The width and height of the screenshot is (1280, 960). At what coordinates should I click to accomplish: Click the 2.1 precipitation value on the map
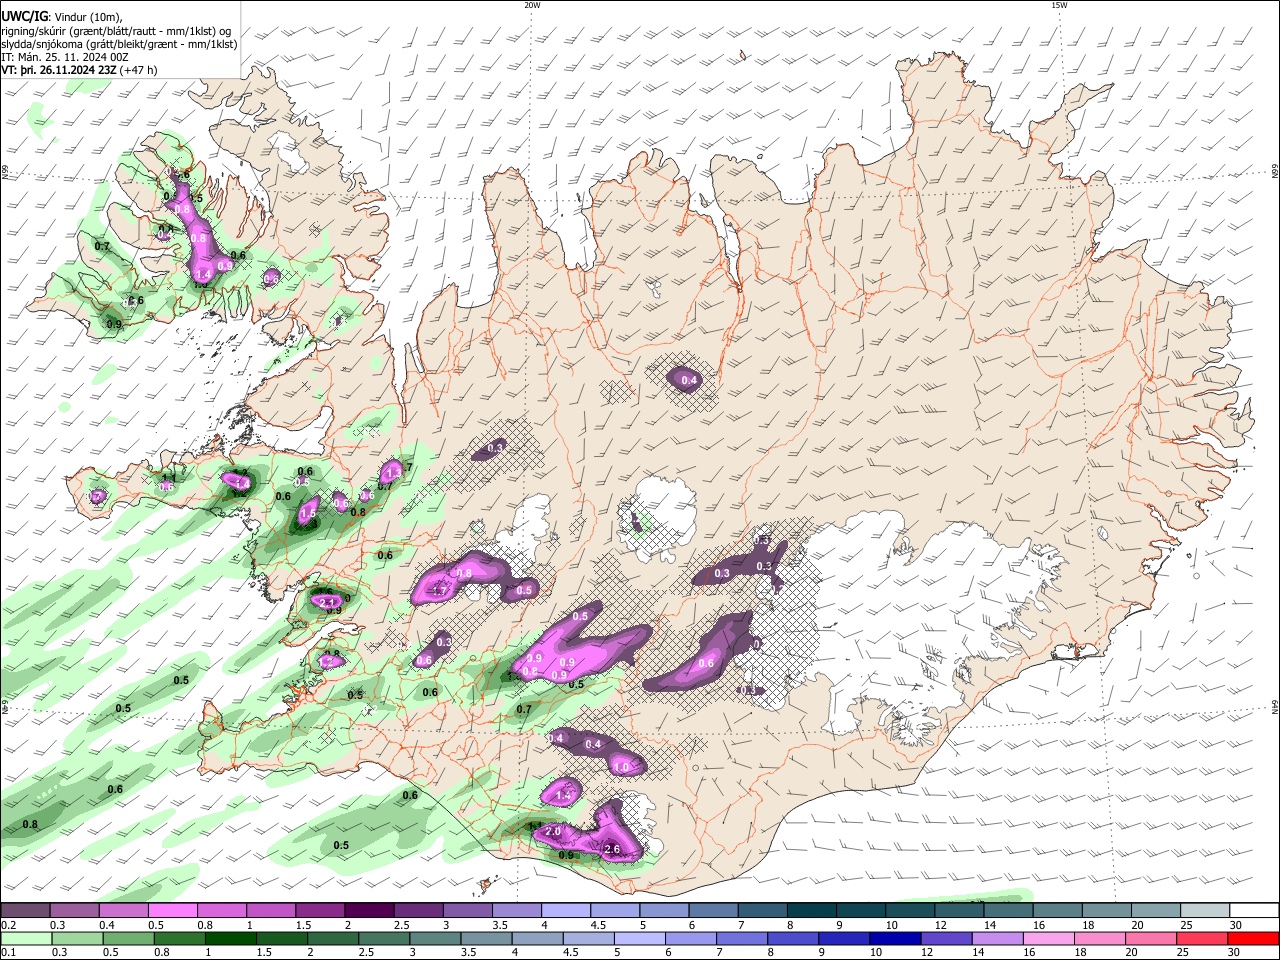click(x=326, y=601)
